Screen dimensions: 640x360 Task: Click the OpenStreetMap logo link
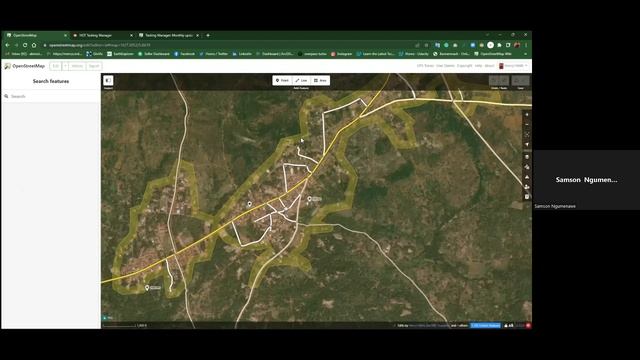pos(24,66)
